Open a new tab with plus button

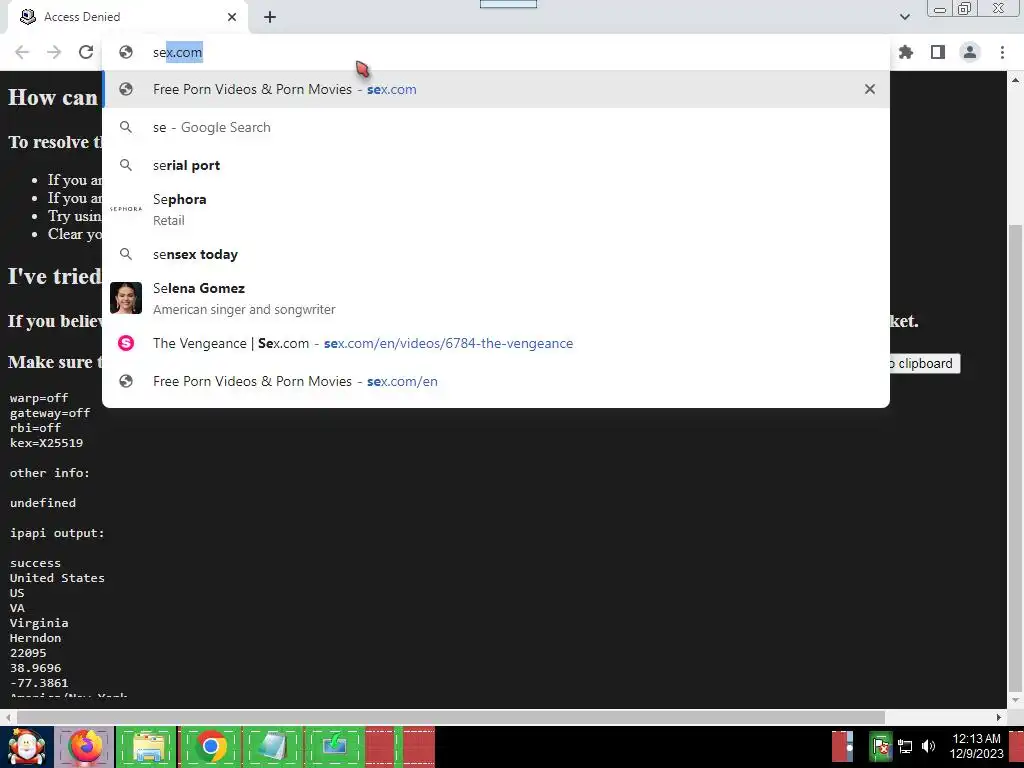pos(270,17)
